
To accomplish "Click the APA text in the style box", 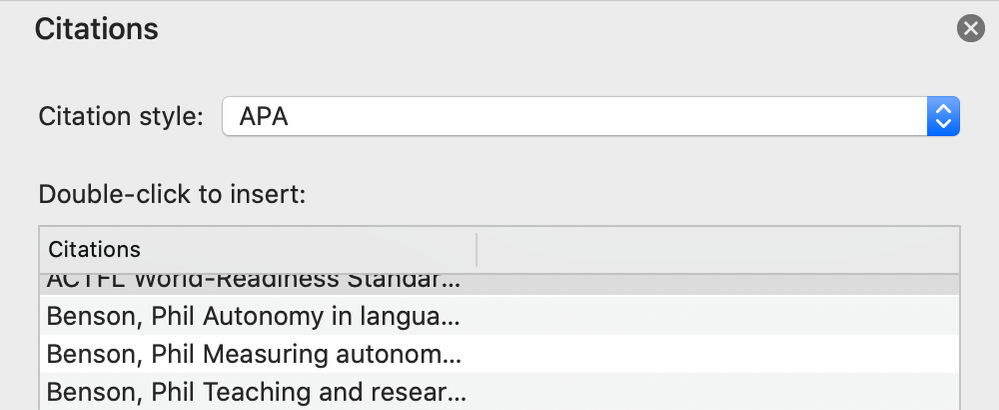I will tap(264, 117).
